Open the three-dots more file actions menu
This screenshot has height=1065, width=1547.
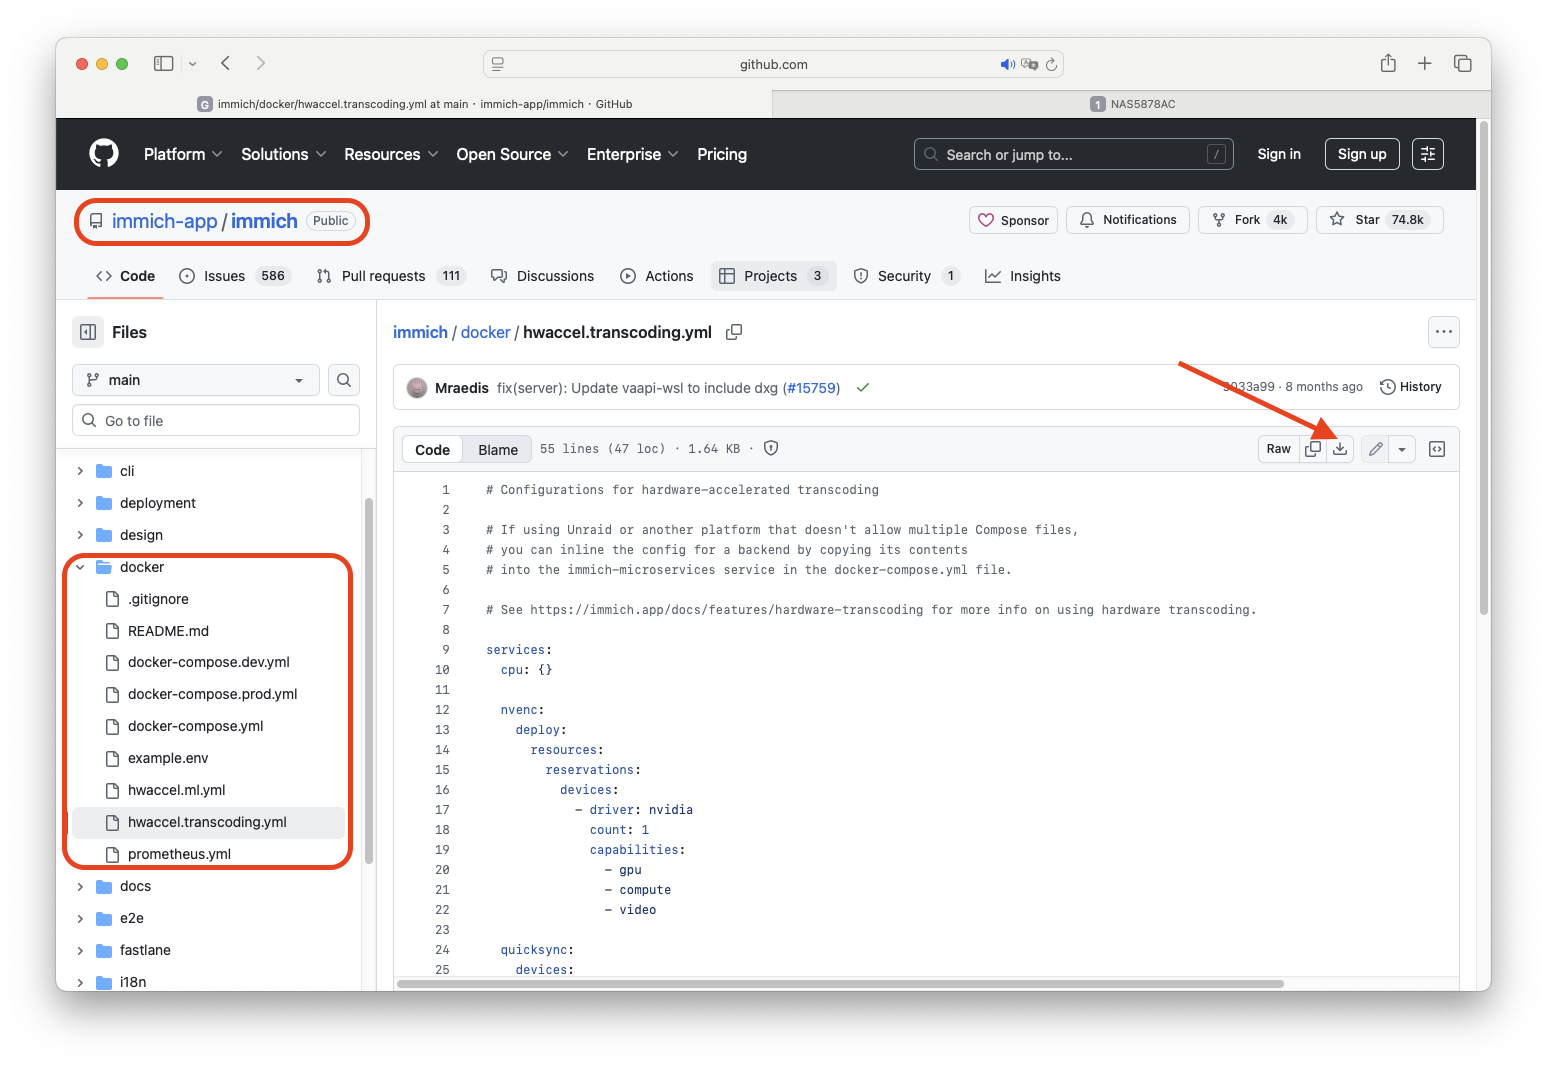point(1443,332)
